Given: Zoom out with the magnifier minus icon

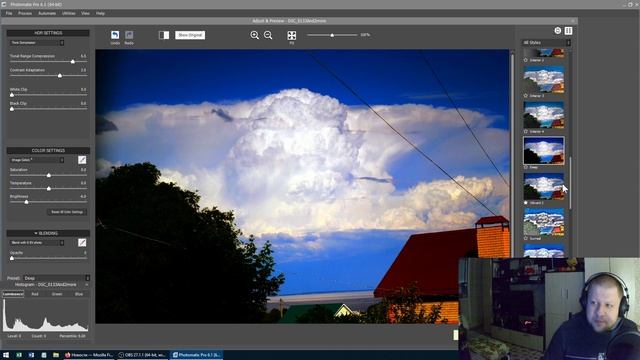Looking at the screenshot, I should click(x=268, y=35).
